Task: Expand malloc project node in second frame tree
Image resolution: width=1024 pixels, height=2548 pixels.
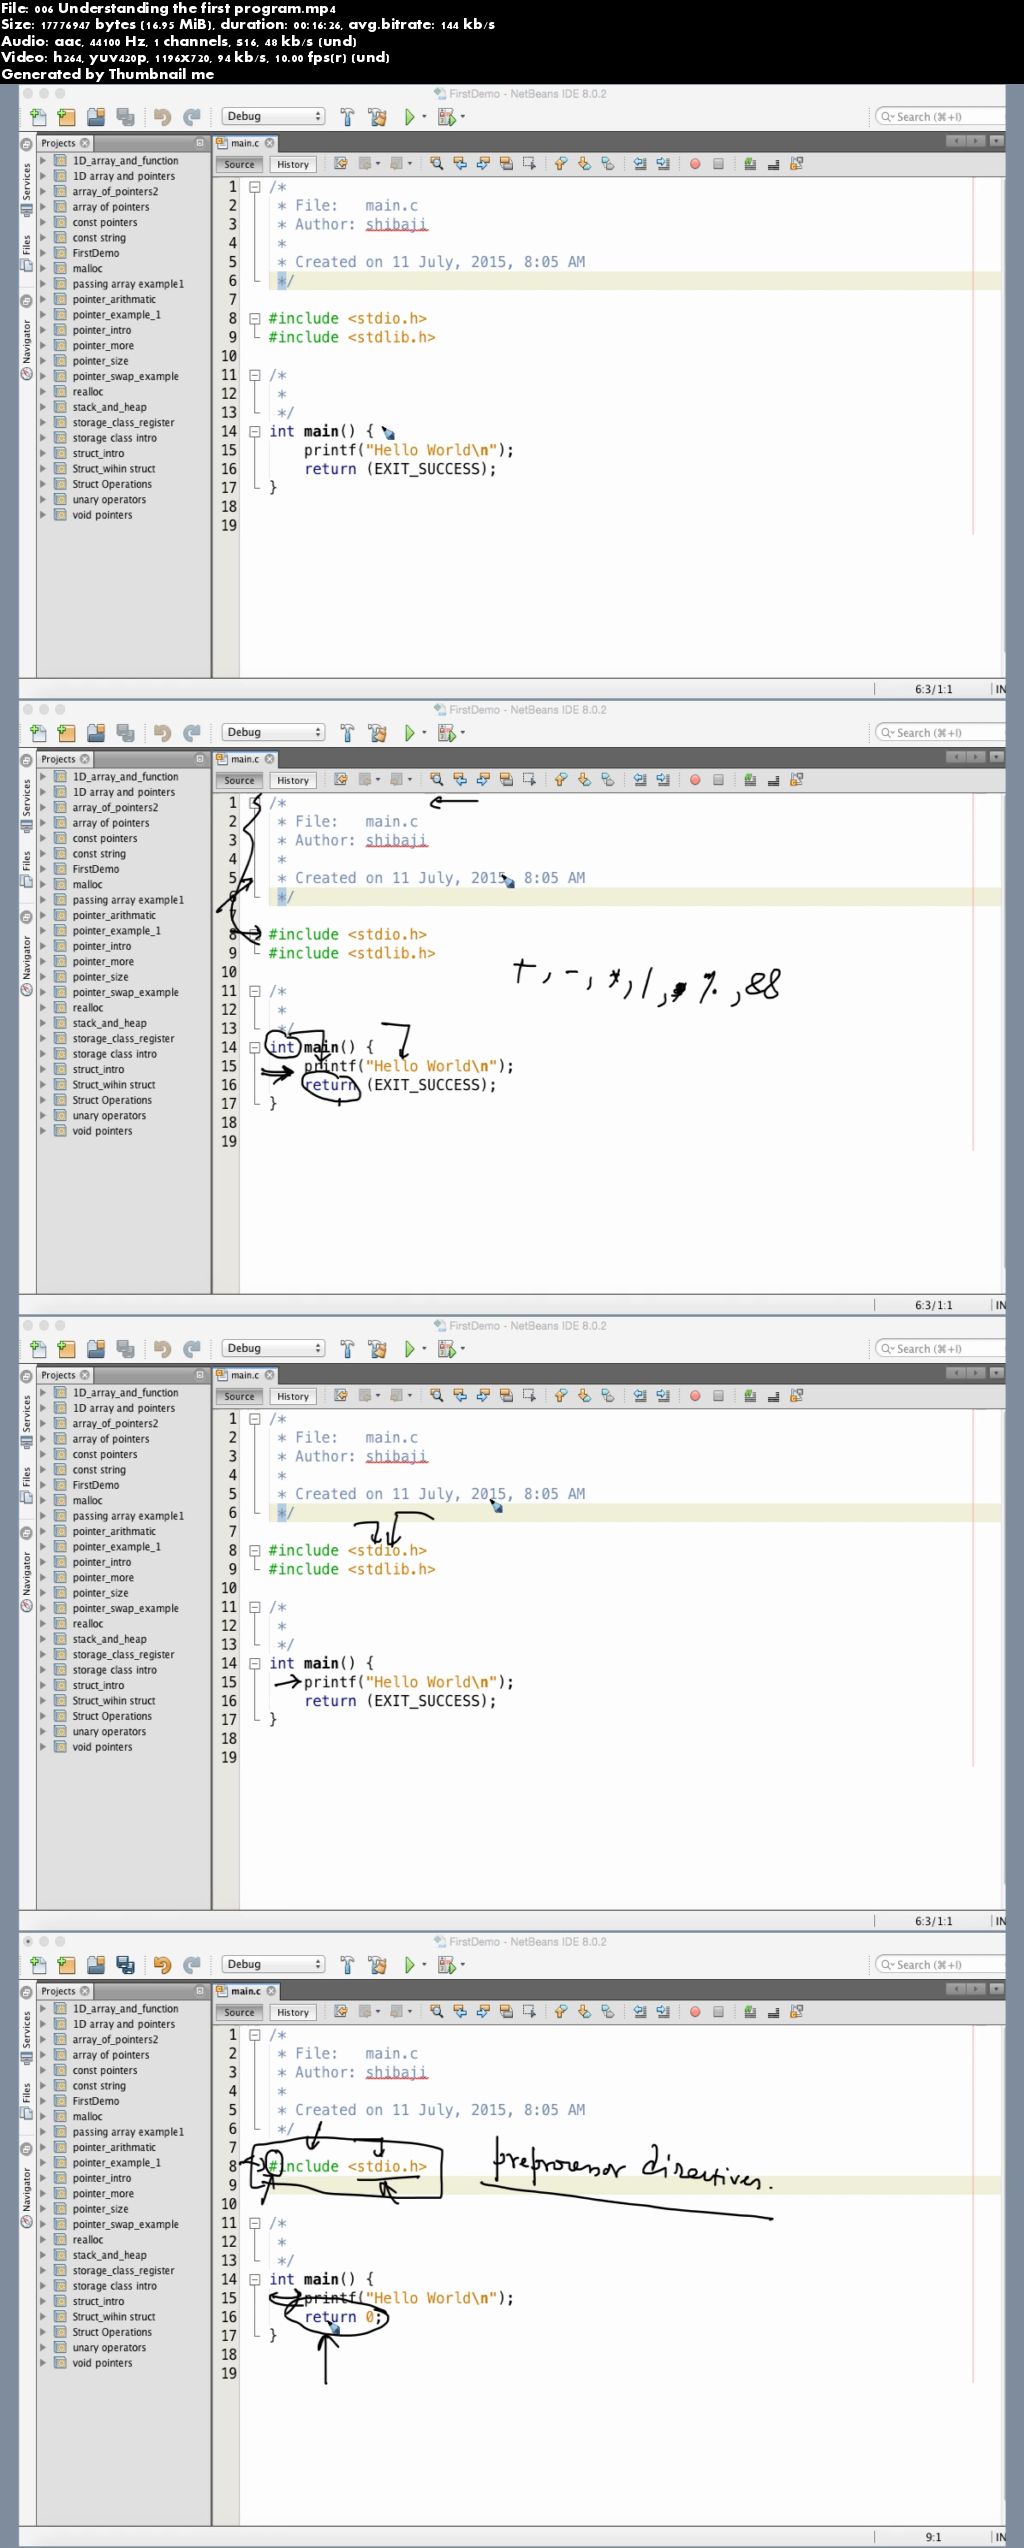Action: [43, 885]
